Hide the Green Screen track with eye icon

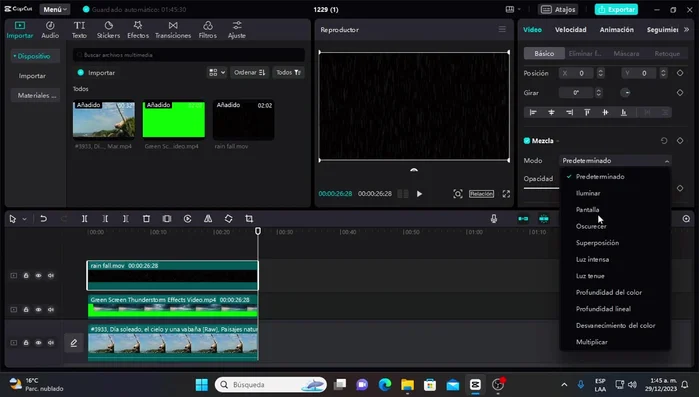pos(38,309)
